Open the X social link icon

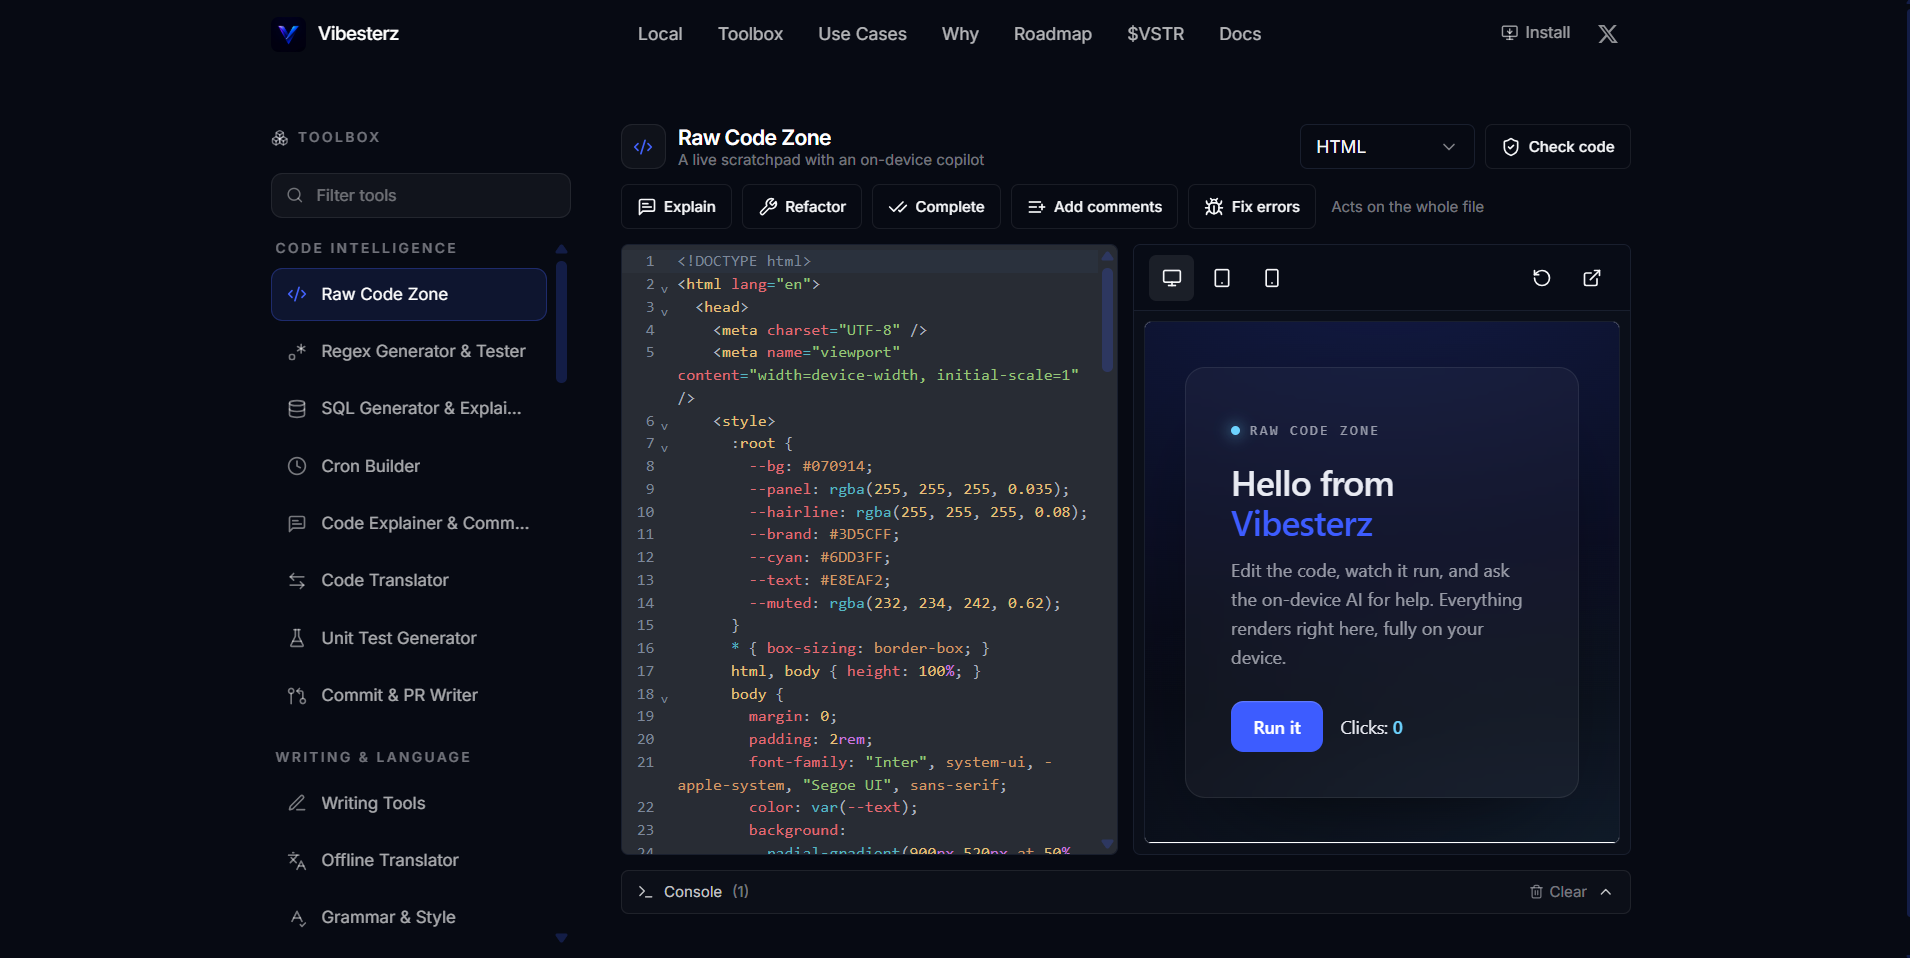[x=1607, y=34]
